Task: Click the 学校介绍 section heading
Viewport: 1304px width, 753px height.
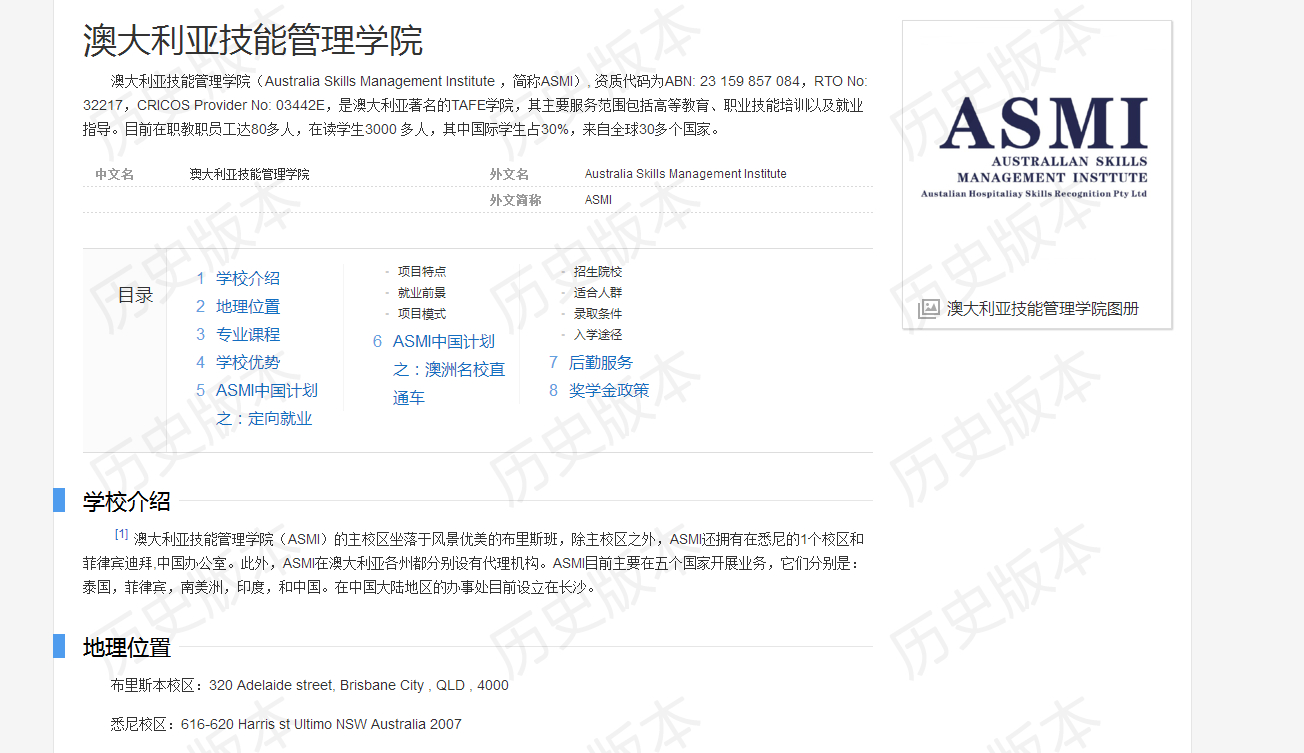Action: 127,501
